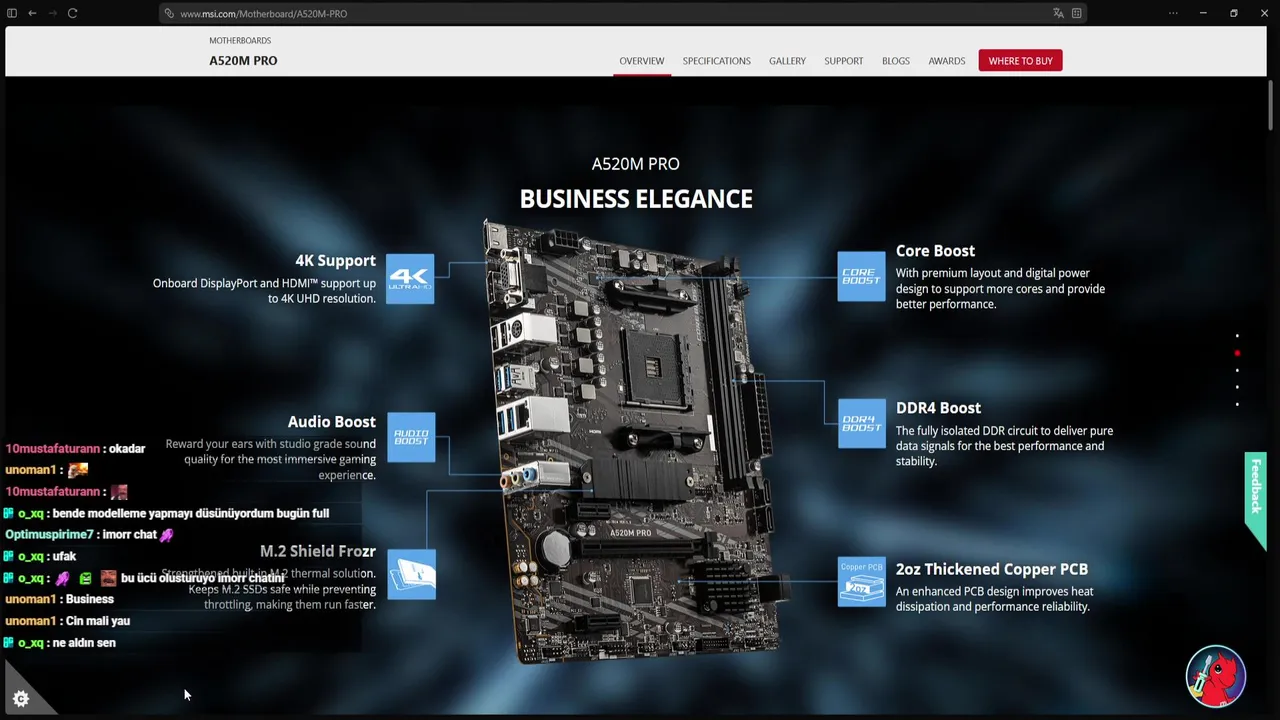The height and width of the screenshot is (720, 1280).
Task: Click the BUSINESS ELEGANCE headline
Action: click(636, 199)
